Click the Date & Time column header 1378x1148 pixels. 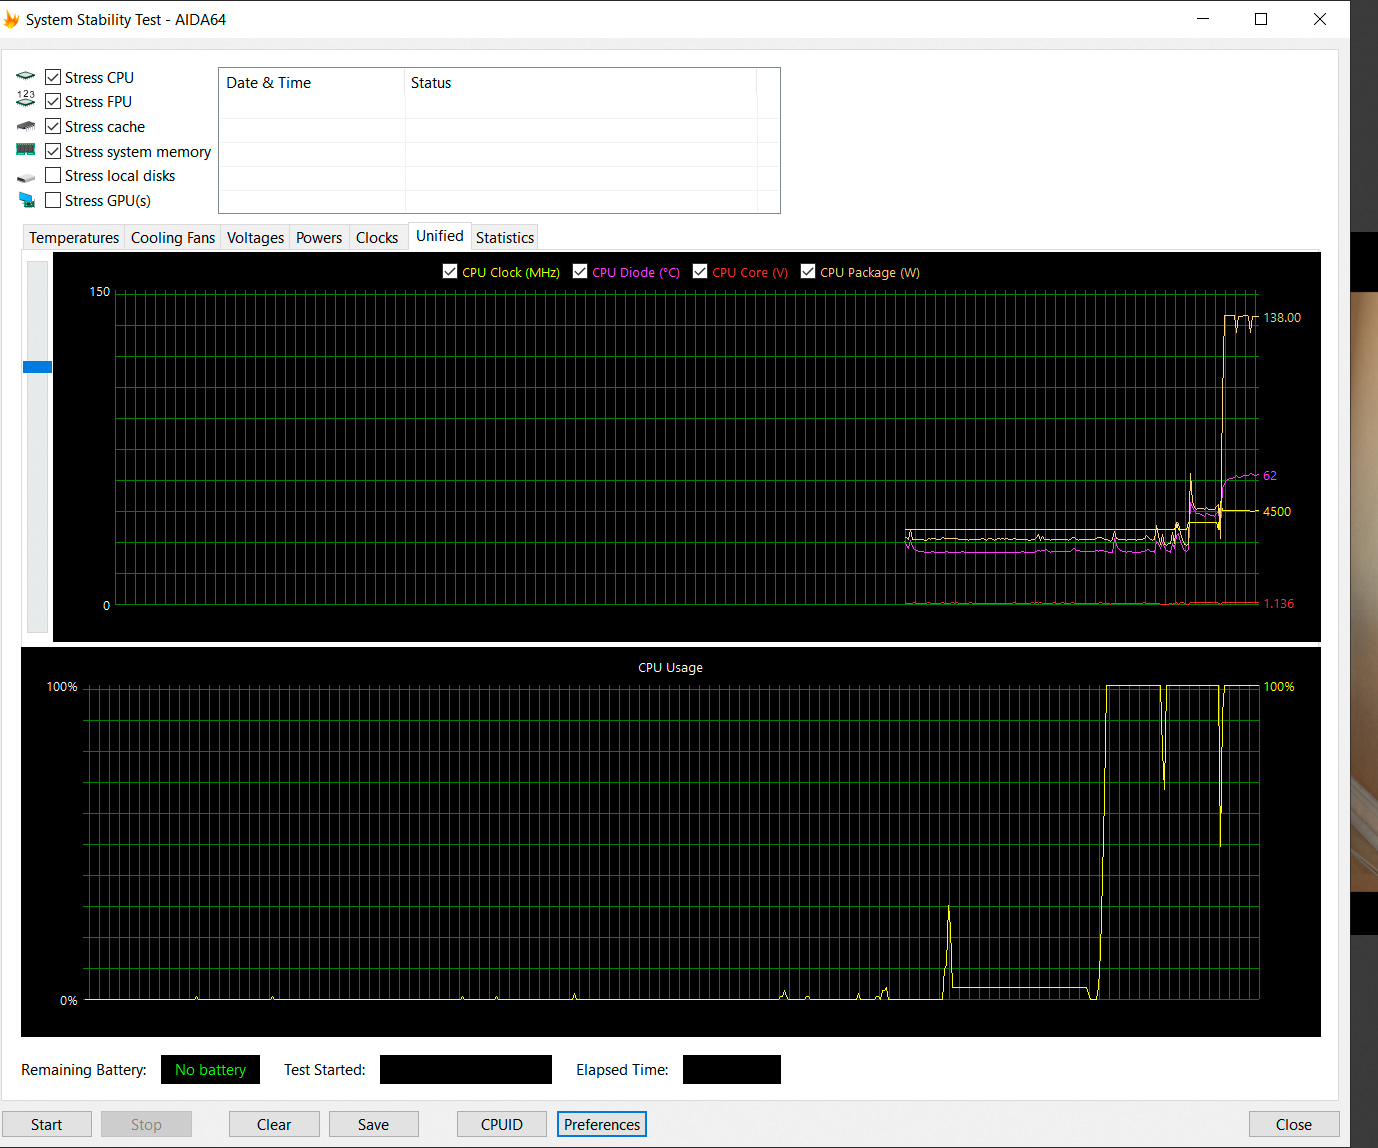(312, 83)
